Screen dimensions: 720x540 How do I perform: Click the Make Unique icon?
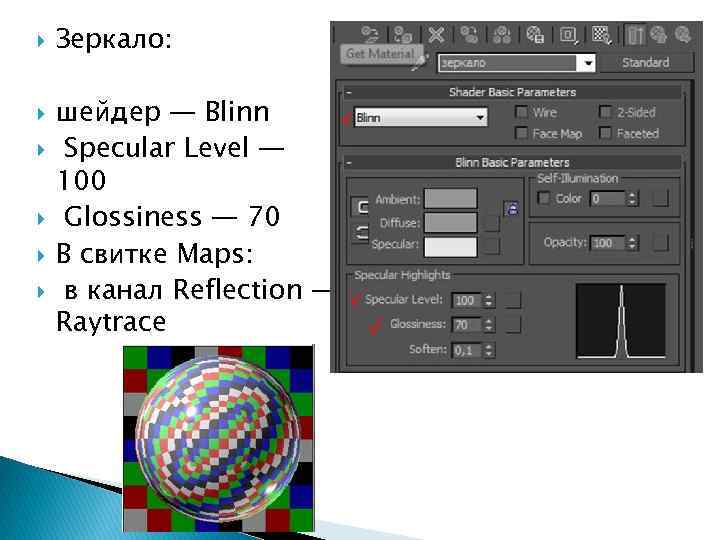click(502, 35)
